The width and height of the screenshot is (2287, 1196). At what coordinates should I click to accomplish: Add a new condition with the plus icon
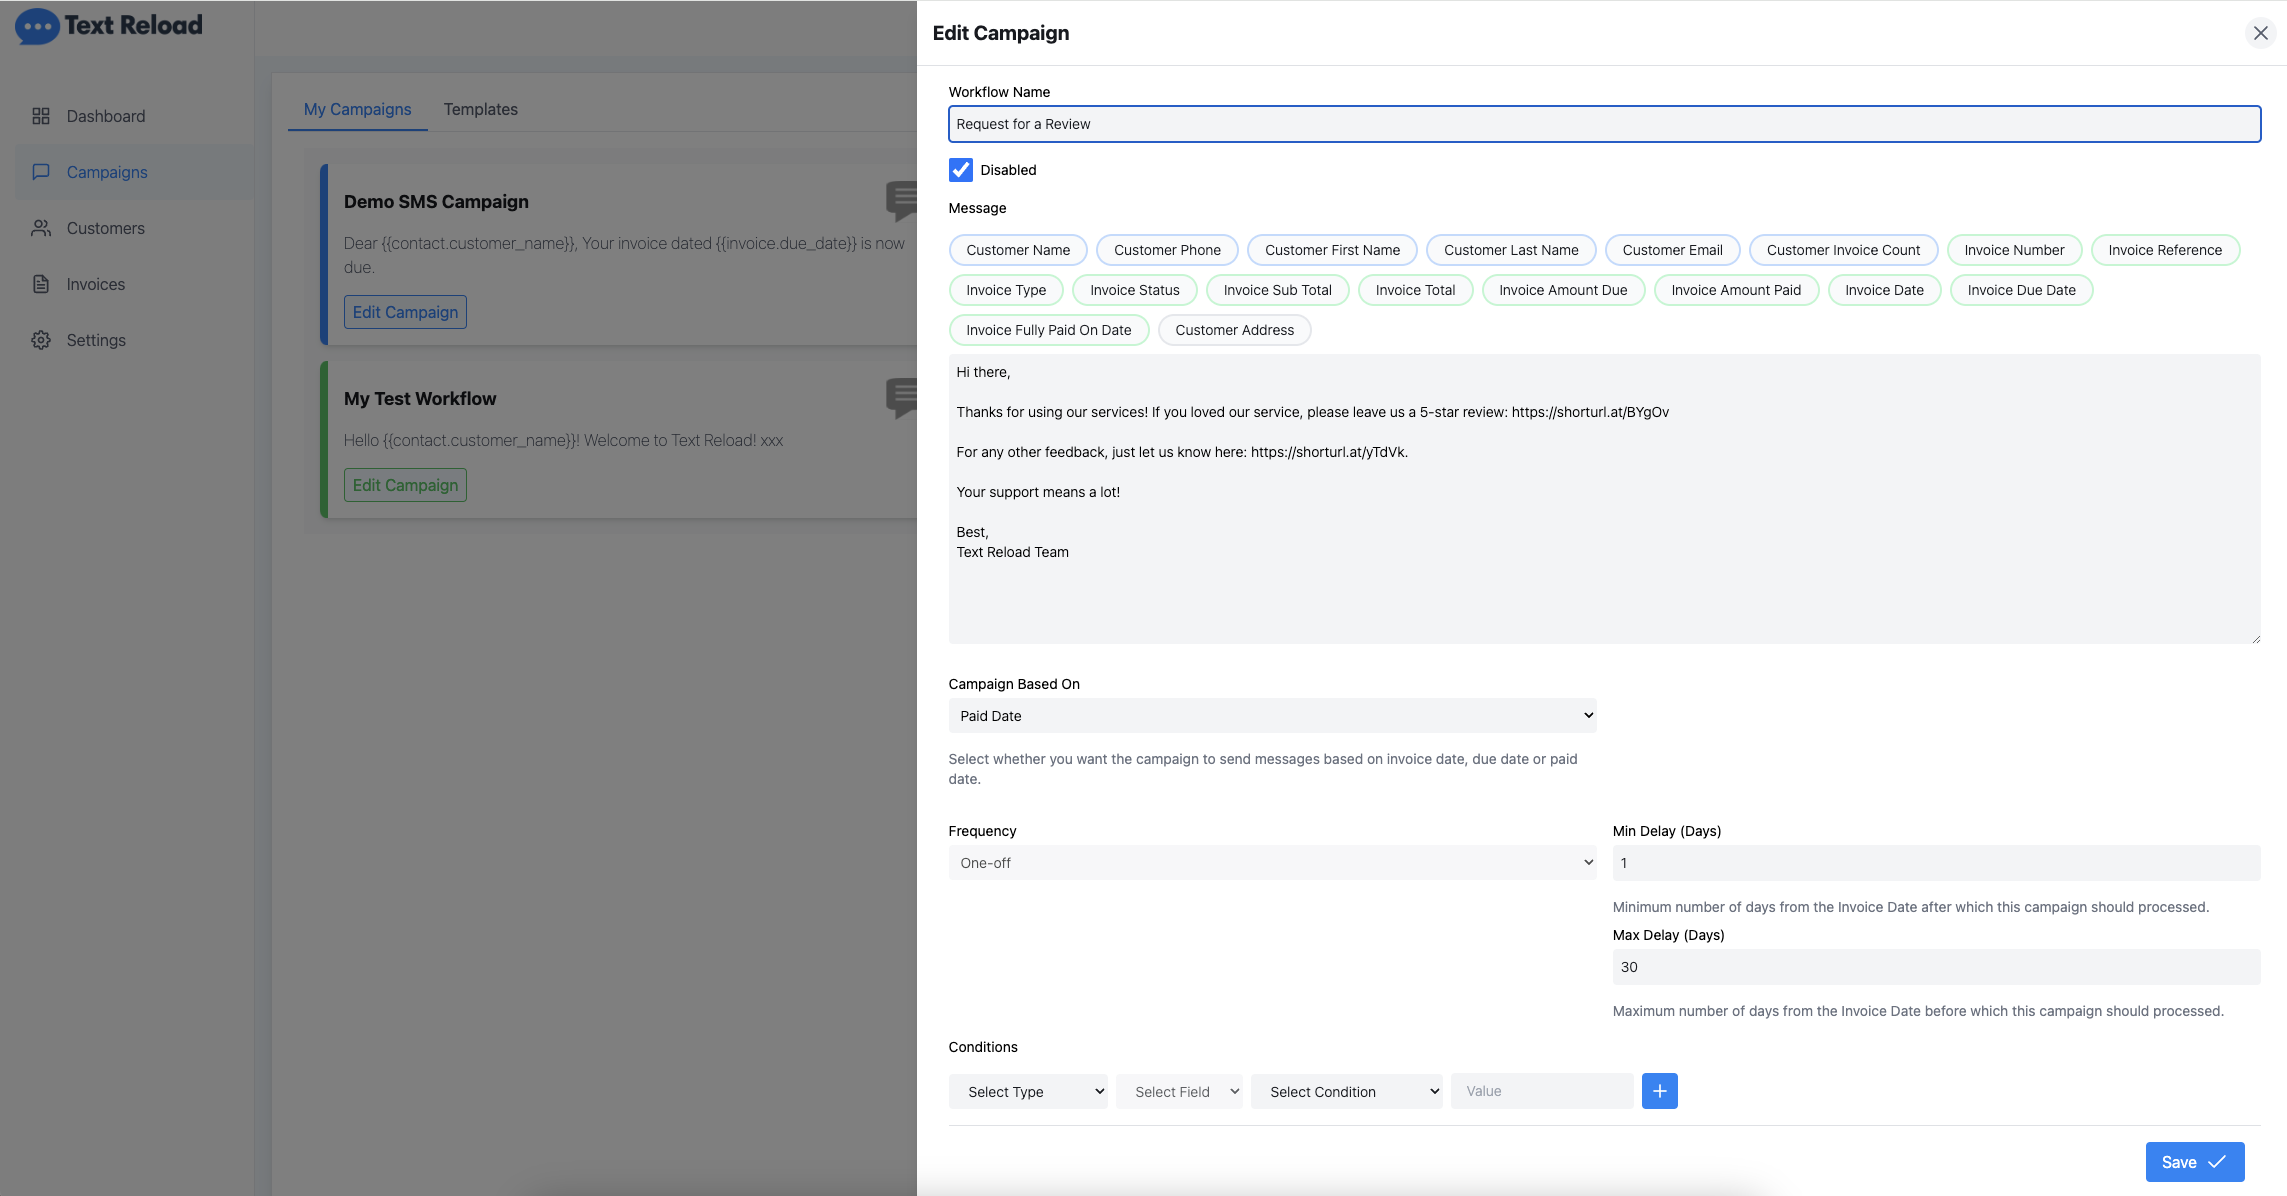coord(1659,1090)
